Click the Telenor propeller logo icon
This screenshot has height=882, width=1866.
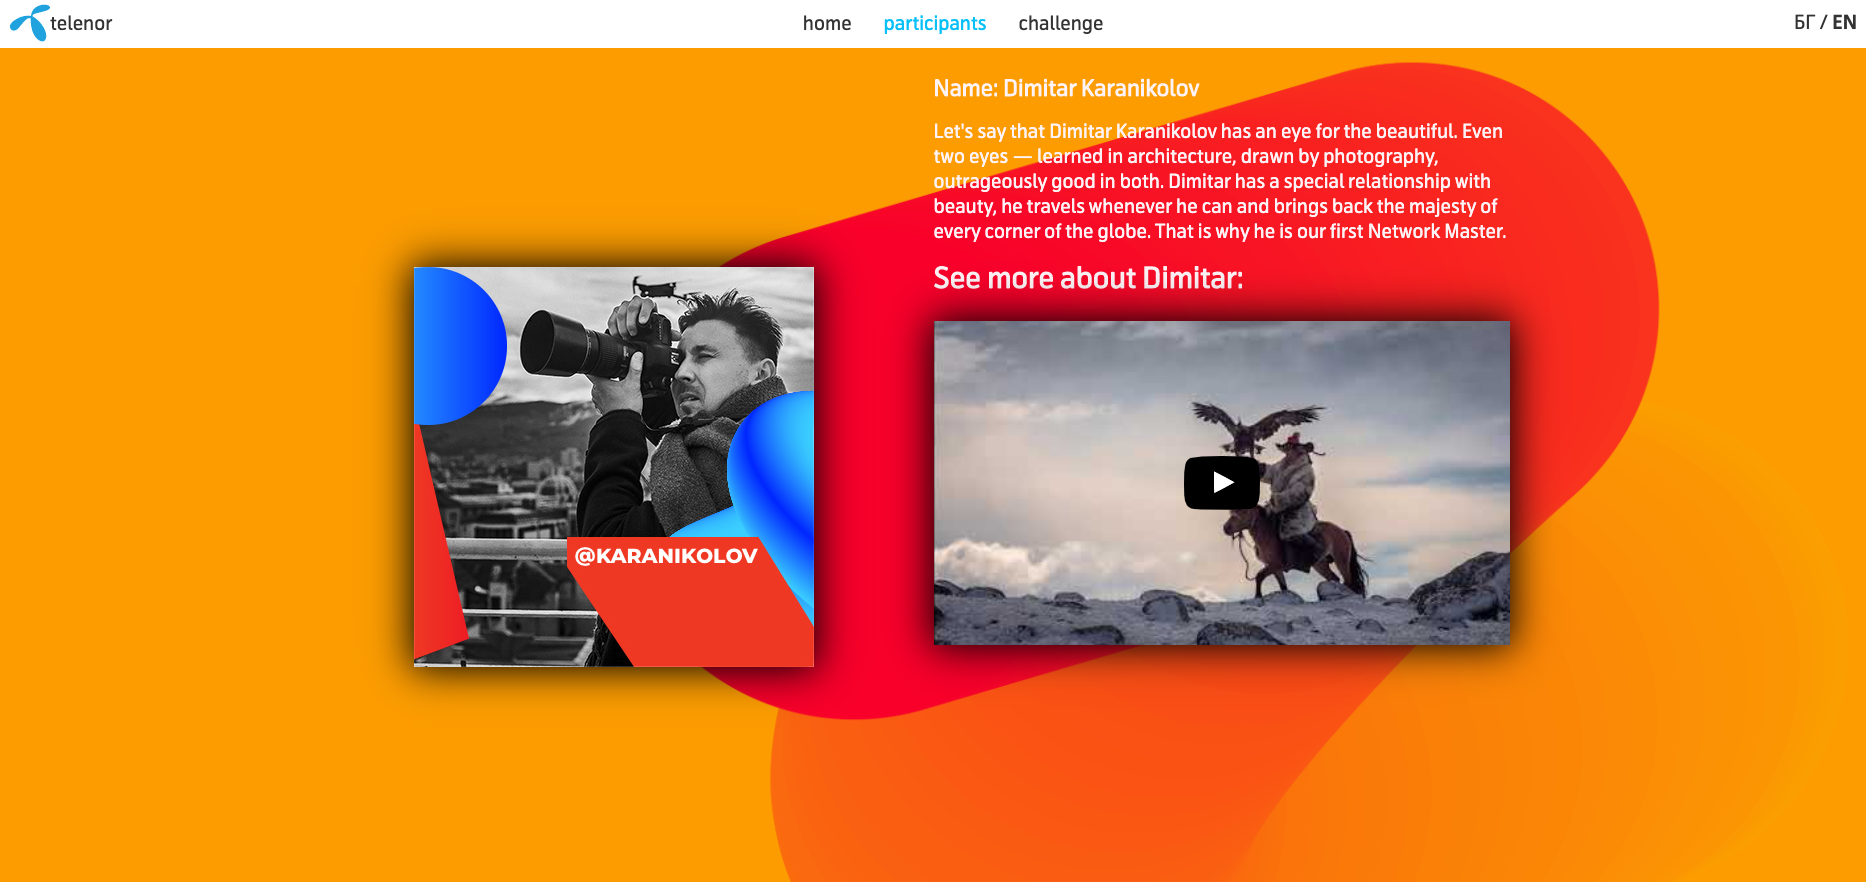29,22
